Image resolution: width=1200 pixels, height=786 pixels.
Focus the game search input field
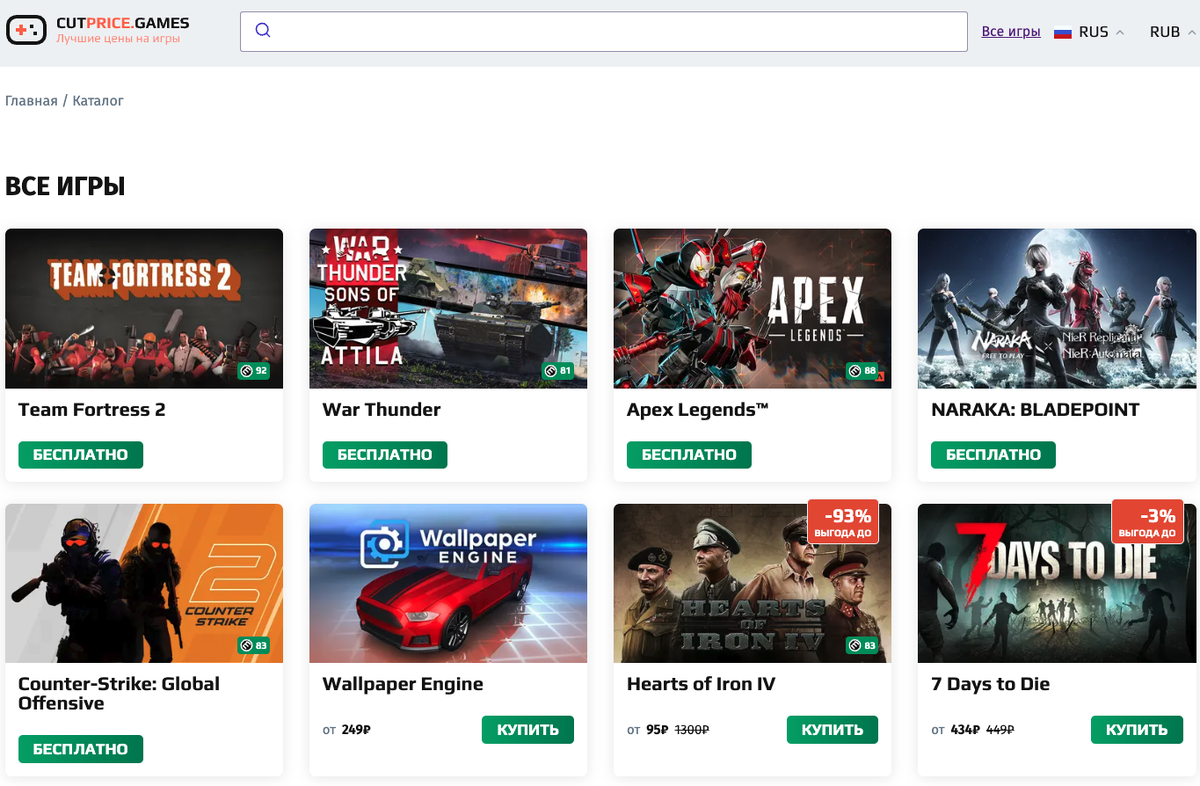click(x=604, y=31)
